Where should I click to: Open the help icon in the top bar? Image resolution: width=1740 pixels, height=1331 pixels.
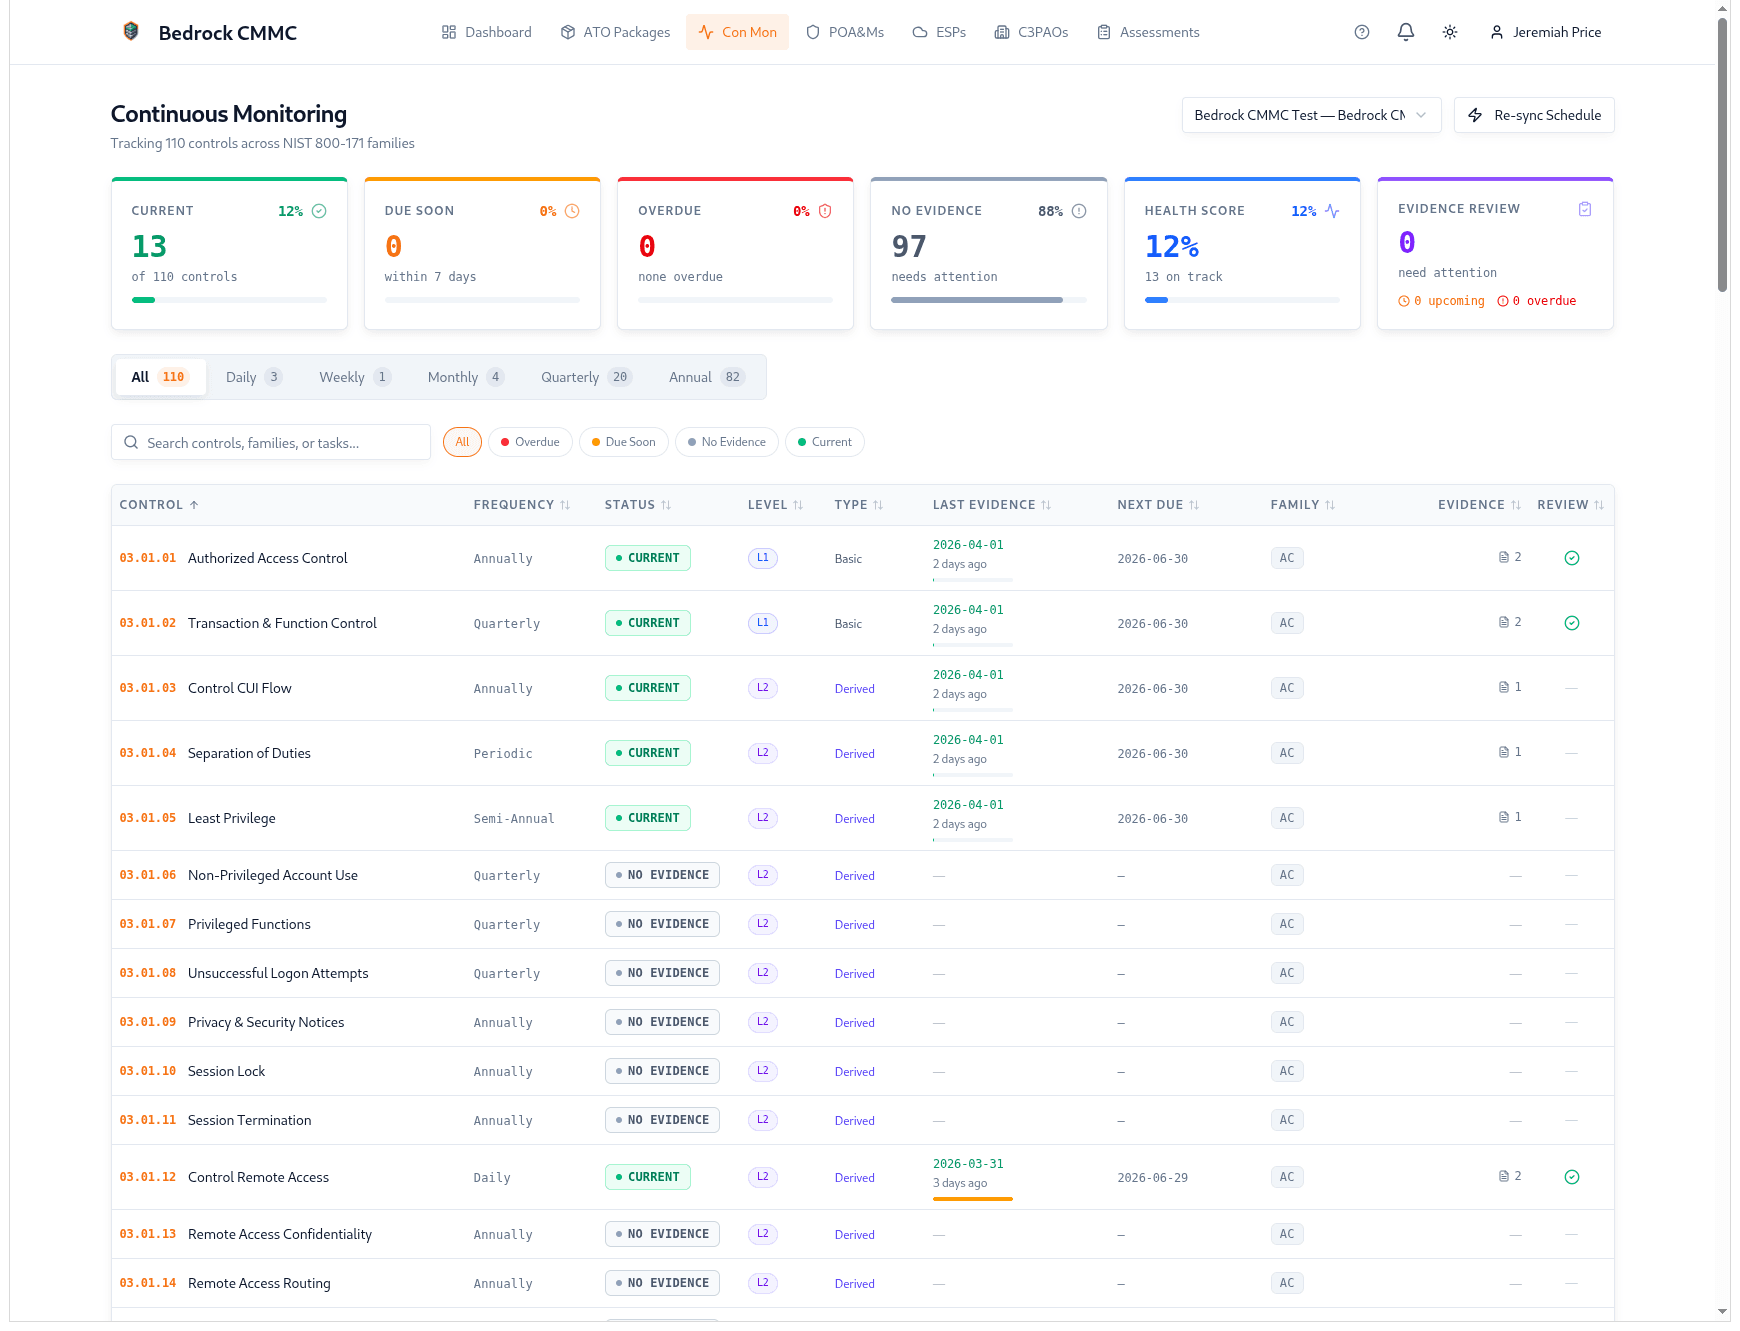click(1361, 32)
